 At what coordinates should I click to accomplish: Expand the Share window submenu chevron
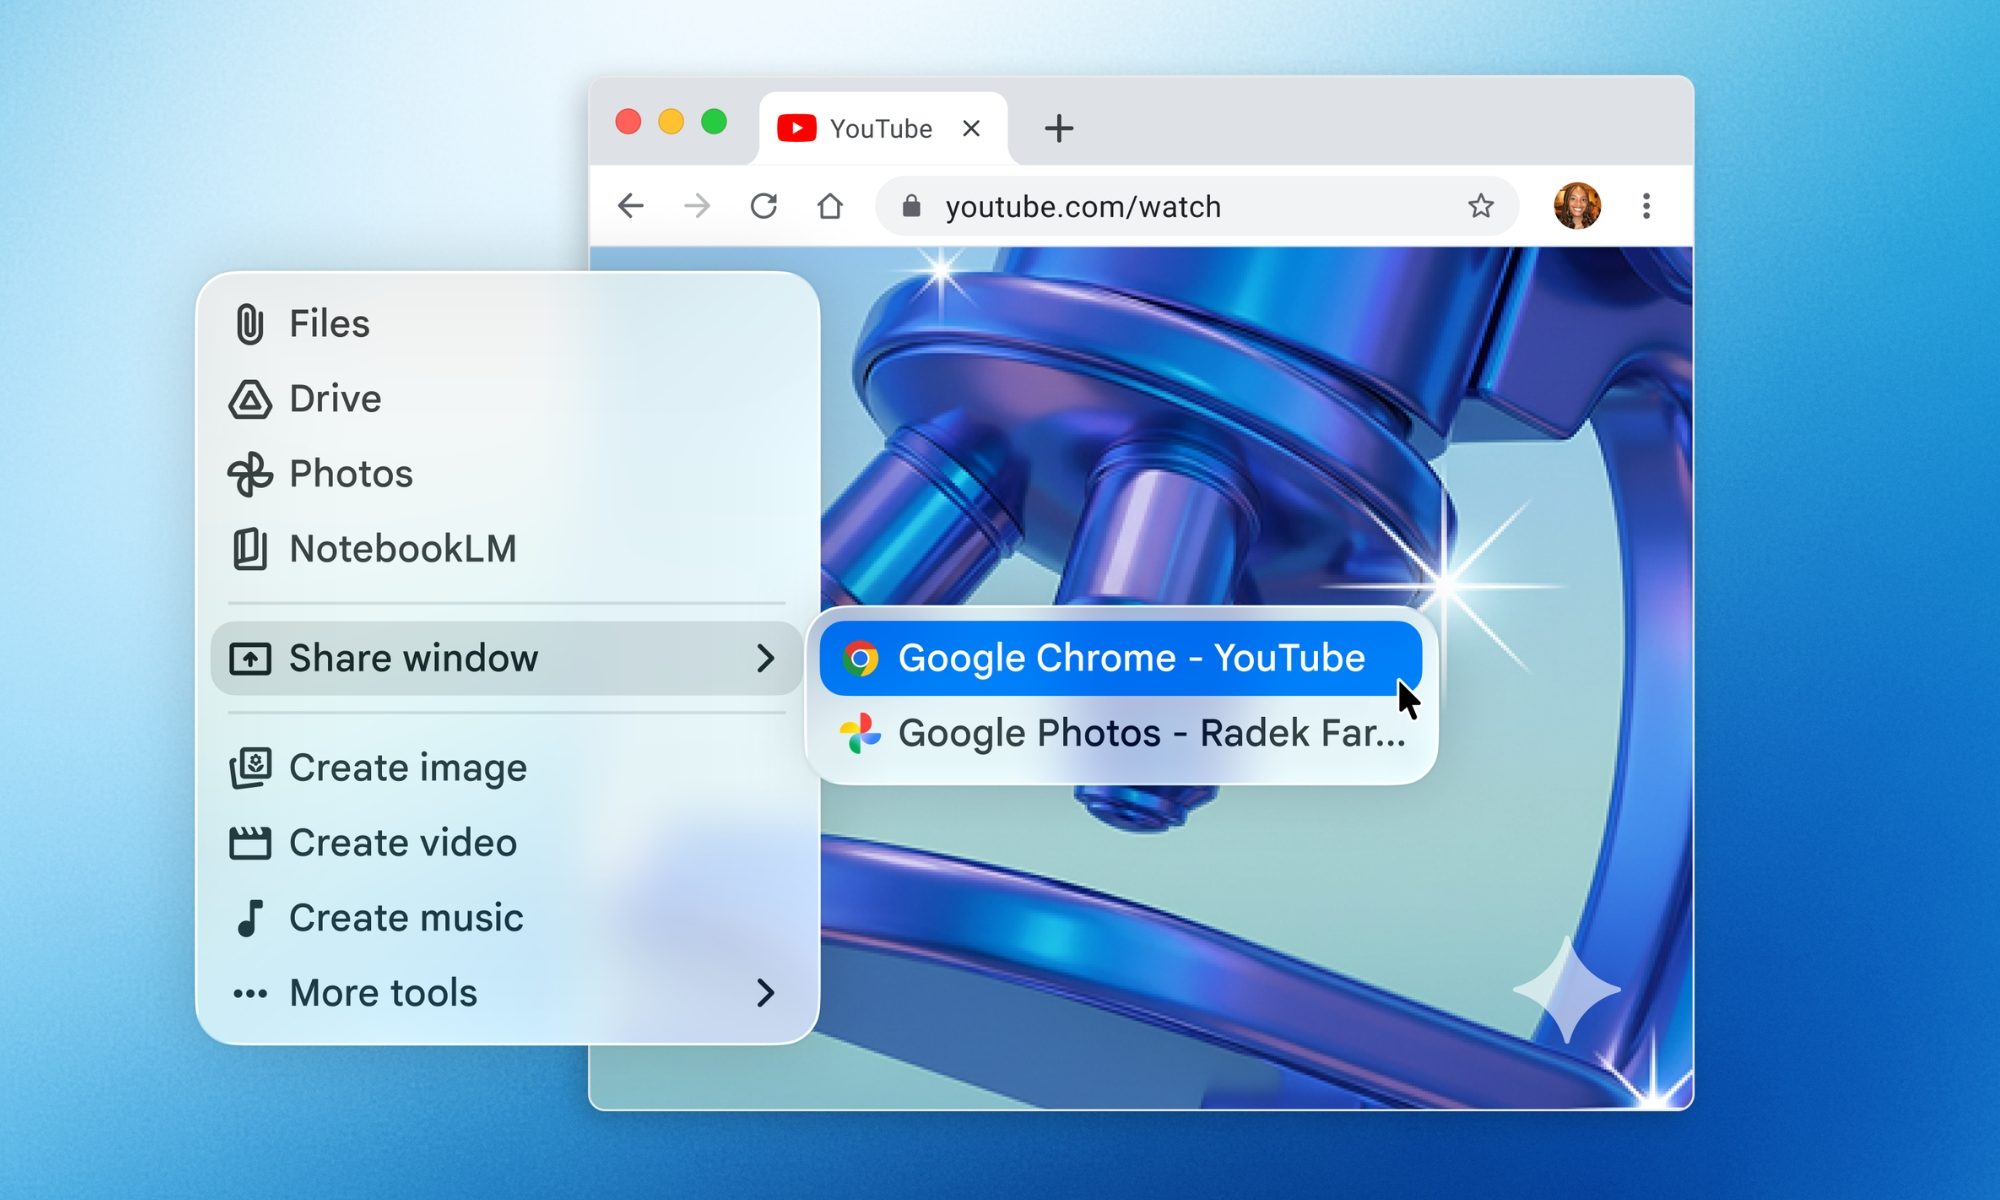point(767,657)
